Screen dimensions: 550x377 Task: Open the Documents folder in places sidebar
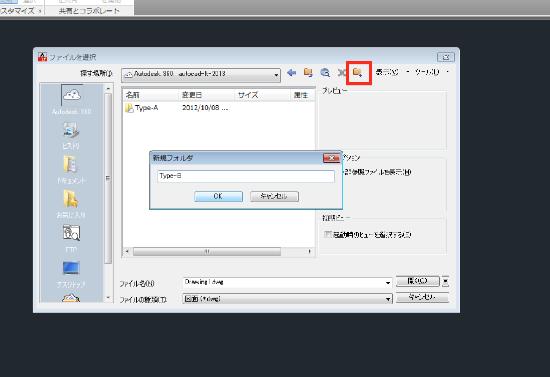pyautogui.click(x=71, y=164)
